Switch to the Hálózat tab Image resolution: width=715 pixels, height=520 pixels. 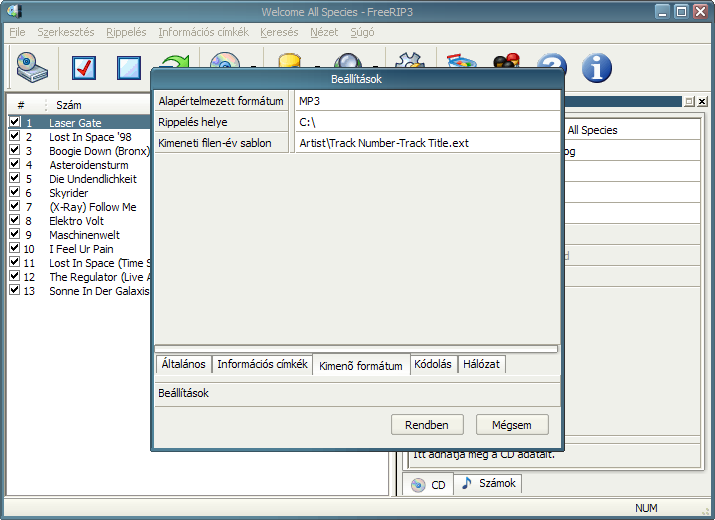tap(481, 364)
